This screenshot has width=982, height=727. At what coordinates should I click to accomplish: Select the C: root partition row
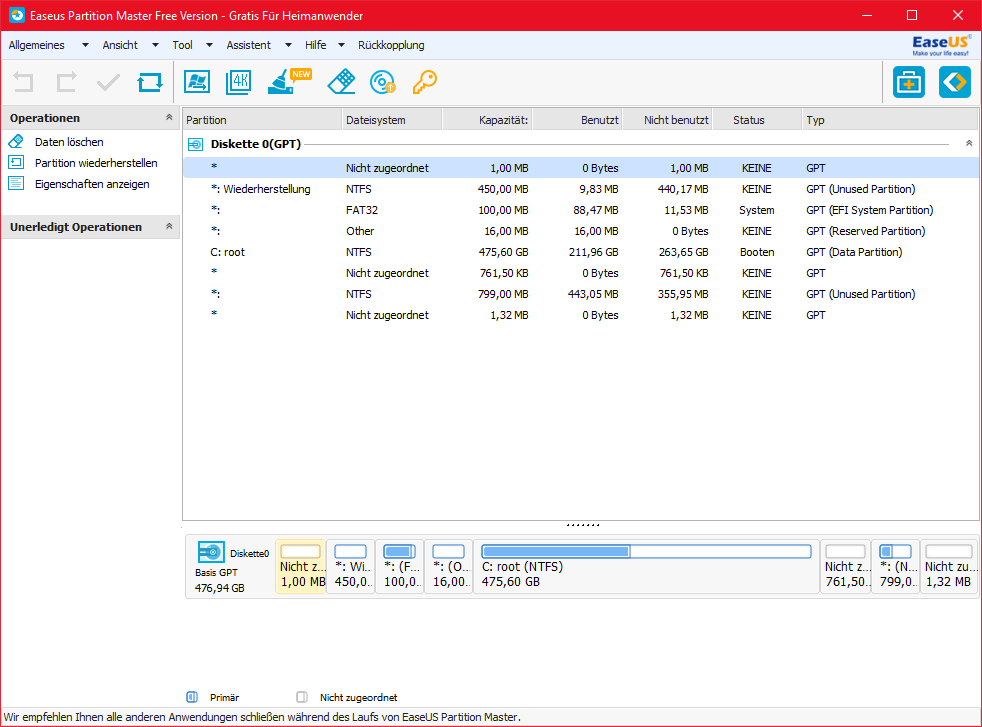(x=581, y=252)
